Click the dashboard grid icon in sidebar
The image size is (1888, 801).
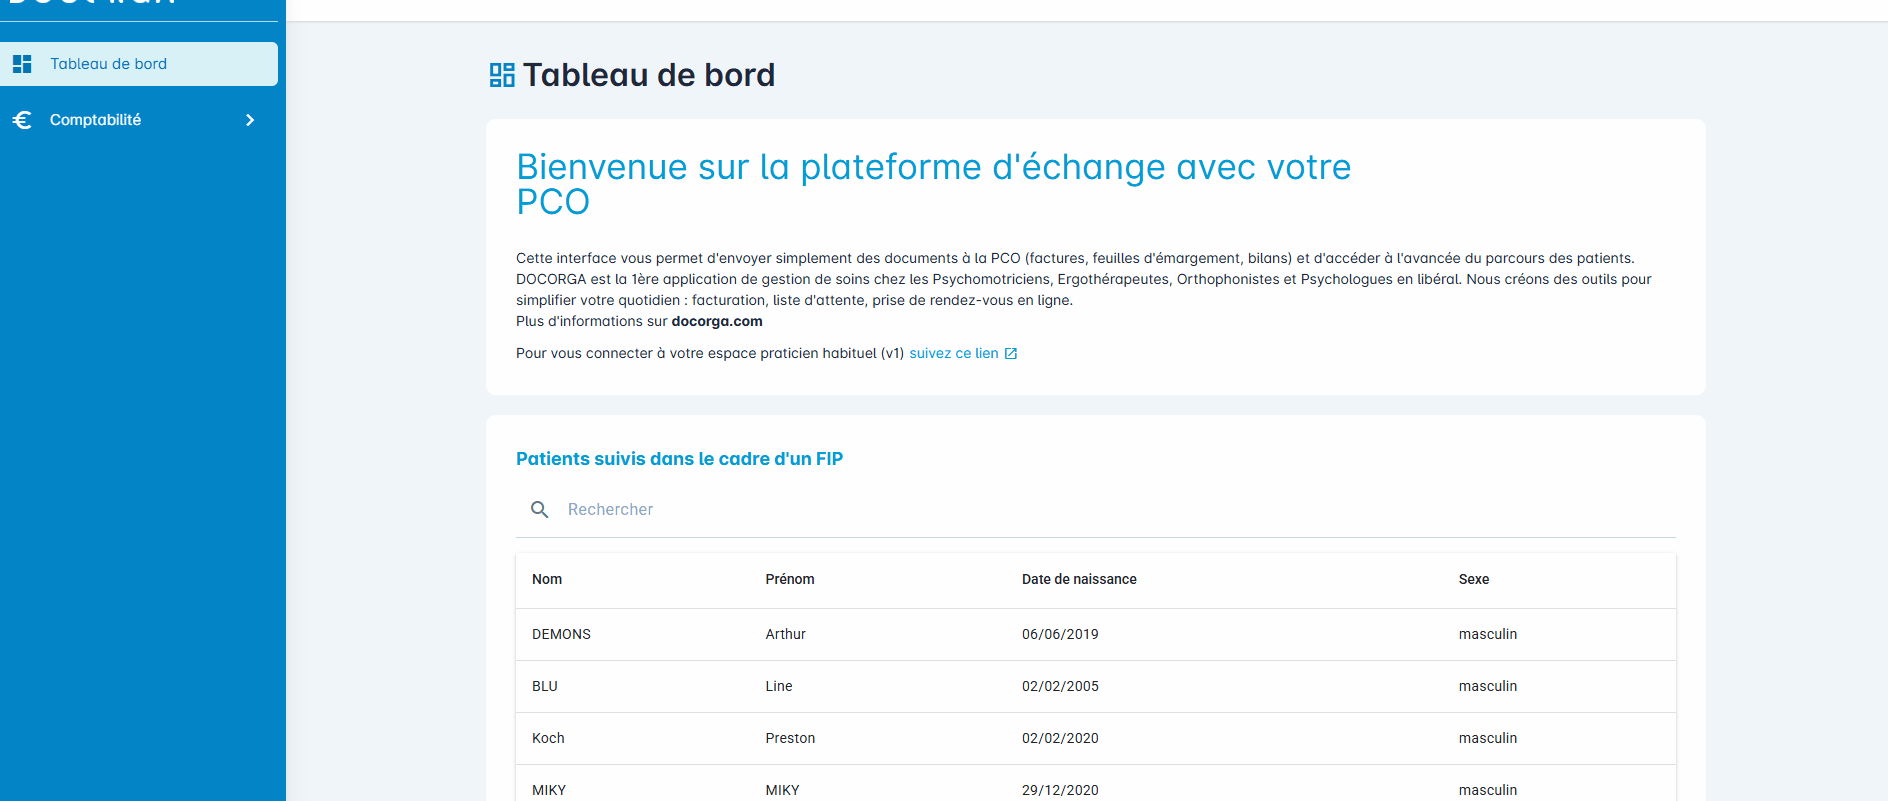click(22, 64)
